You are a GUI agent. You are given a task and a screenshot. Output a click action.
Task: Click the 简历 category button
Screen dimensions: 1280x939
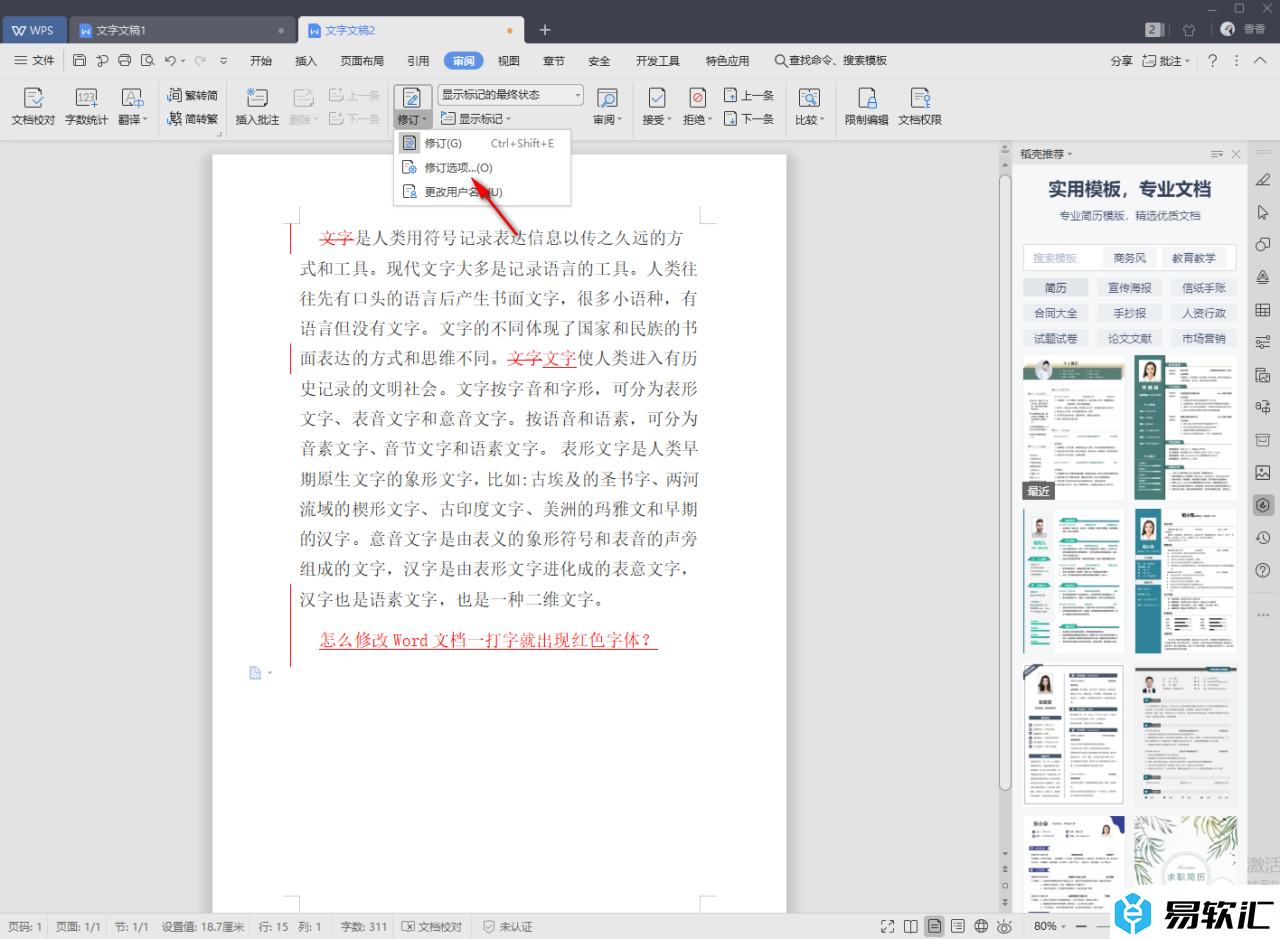1055,287
